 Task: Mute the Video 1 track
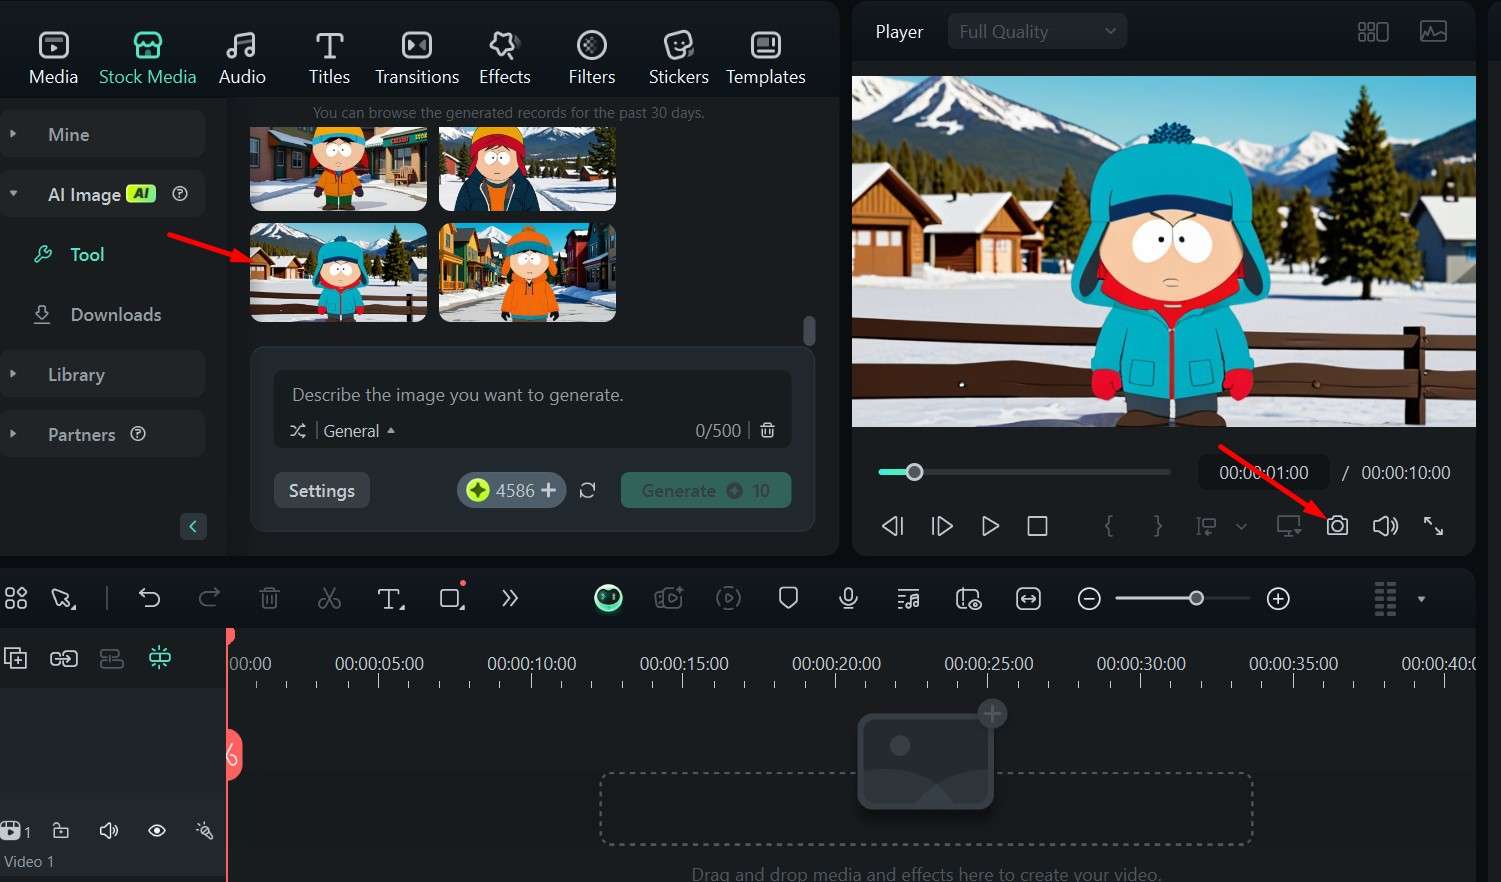(109, 831)
